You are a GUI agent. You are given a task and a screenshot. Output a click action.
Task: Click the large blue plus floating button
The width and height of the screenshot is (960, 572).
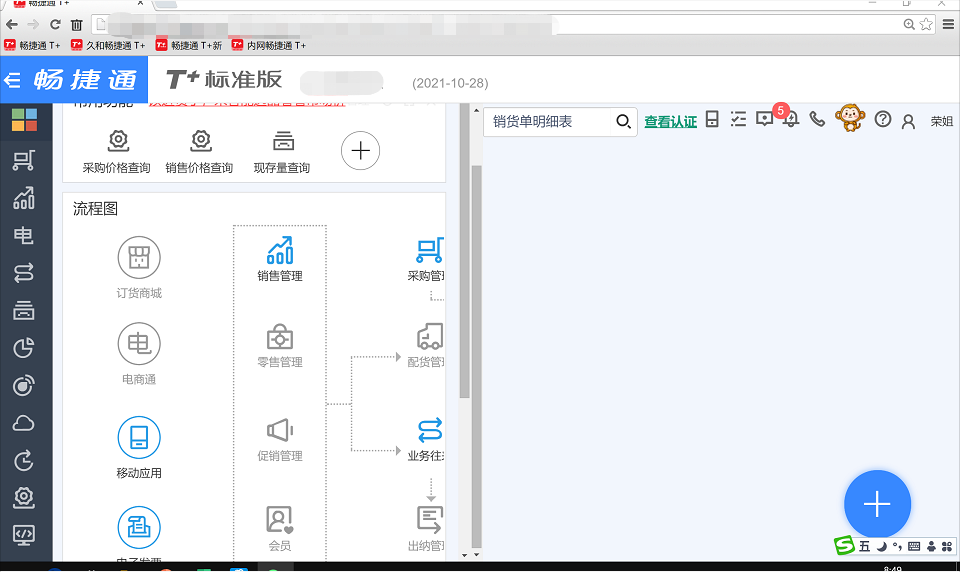pos(877,504)
